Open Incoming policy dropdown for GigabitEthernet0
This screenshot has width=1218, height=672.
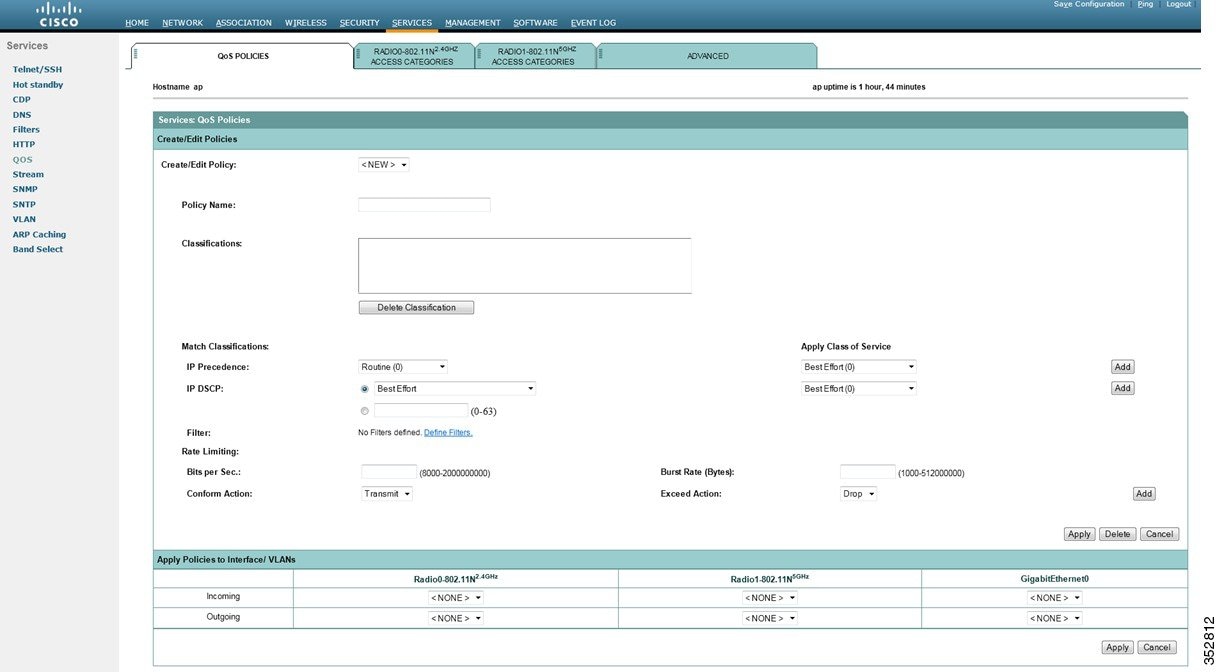1055,598
